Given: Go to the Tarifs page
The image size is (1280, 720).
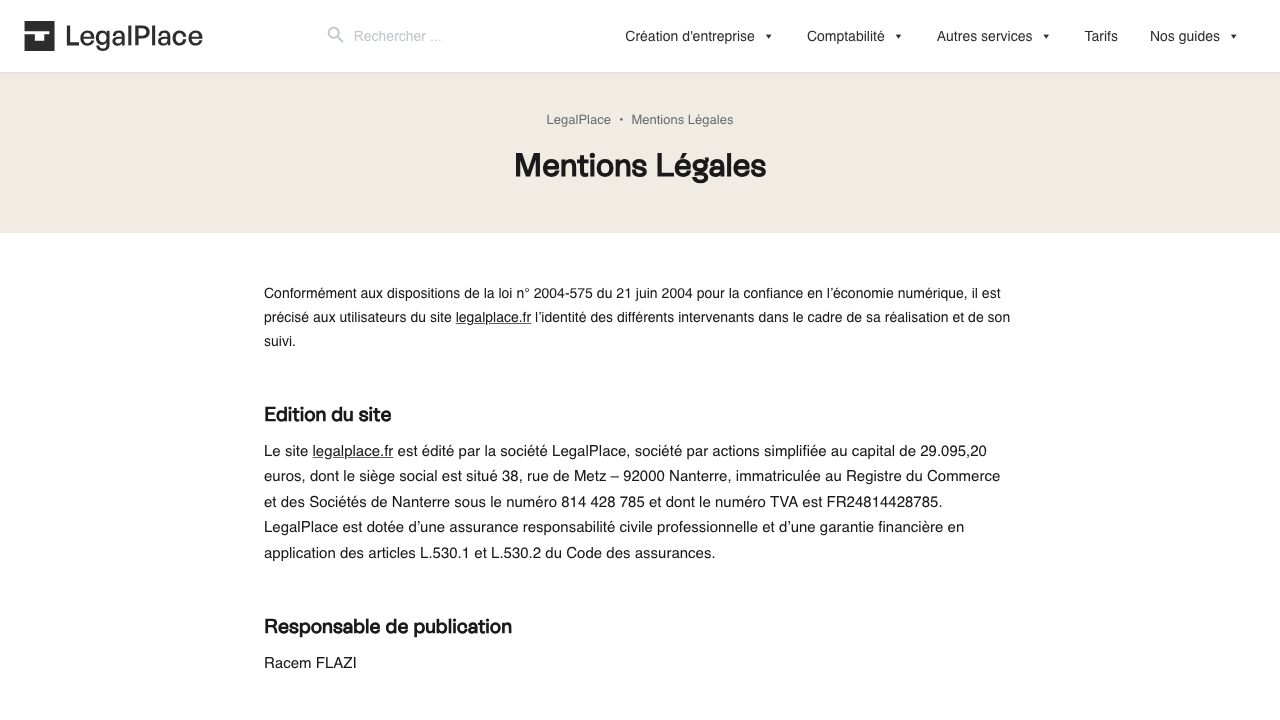Looking at the screenshot, I should [x=1101, y=36].
